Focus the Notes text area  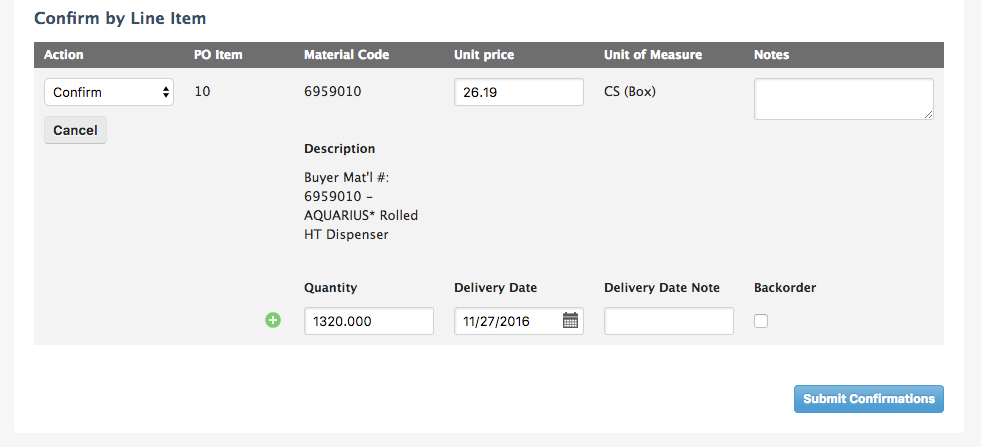[843, 99]
